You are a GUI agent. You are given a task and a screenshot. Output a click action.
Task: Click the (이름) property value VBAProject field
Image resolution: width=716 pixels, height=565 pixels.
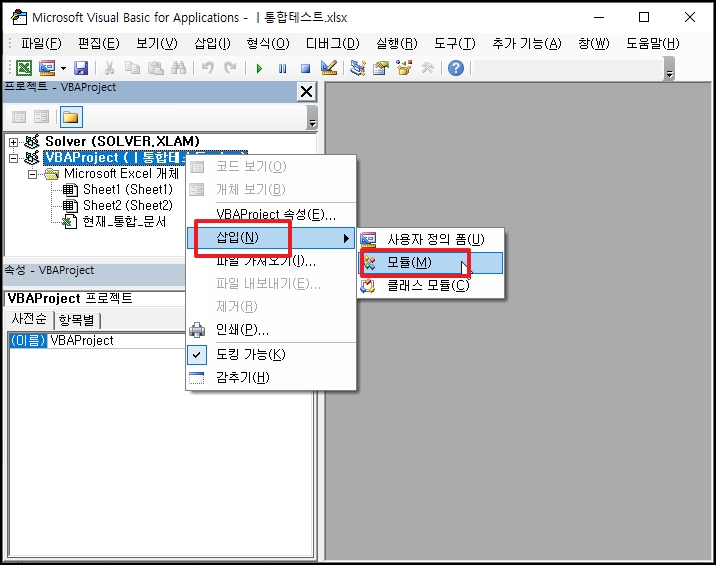[x=116, y=341]
